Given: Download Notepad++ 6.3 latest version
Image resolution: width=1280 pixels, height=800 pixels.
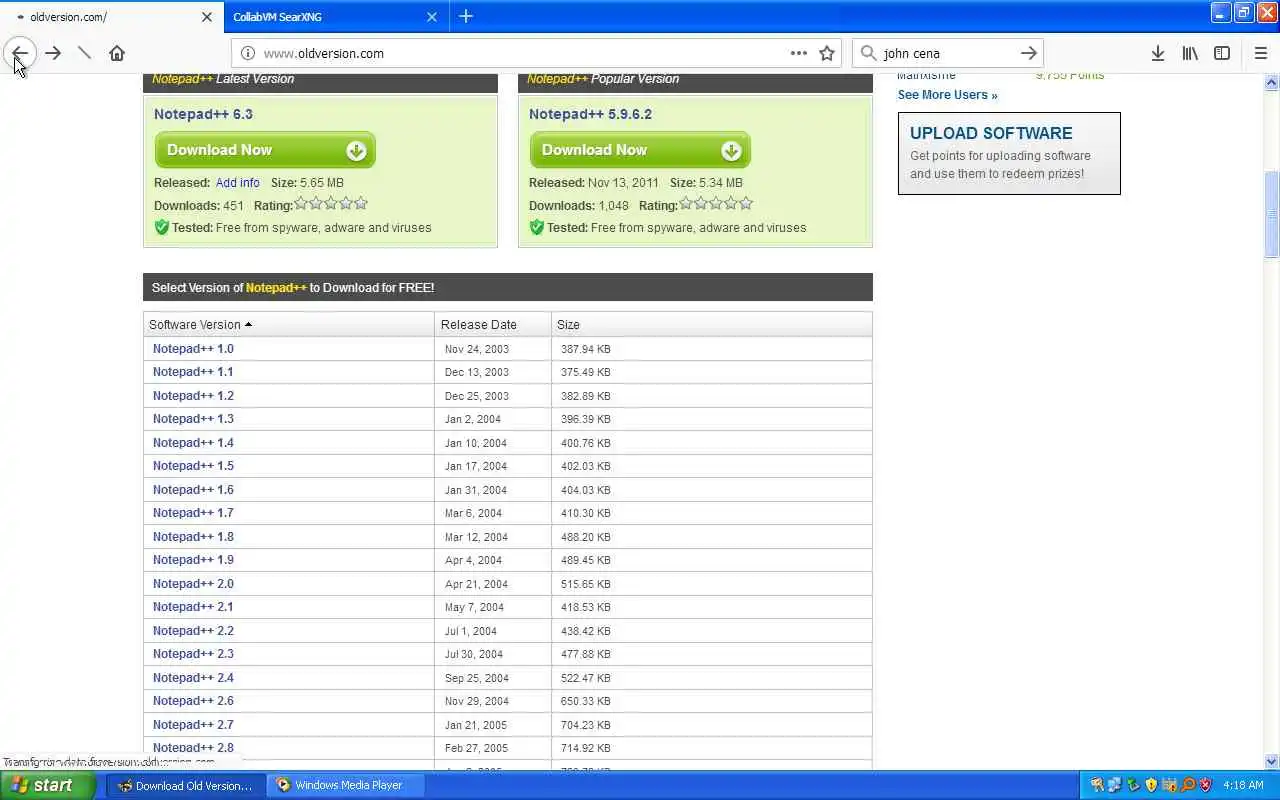Looking at the screenshot, I should 265,150.
